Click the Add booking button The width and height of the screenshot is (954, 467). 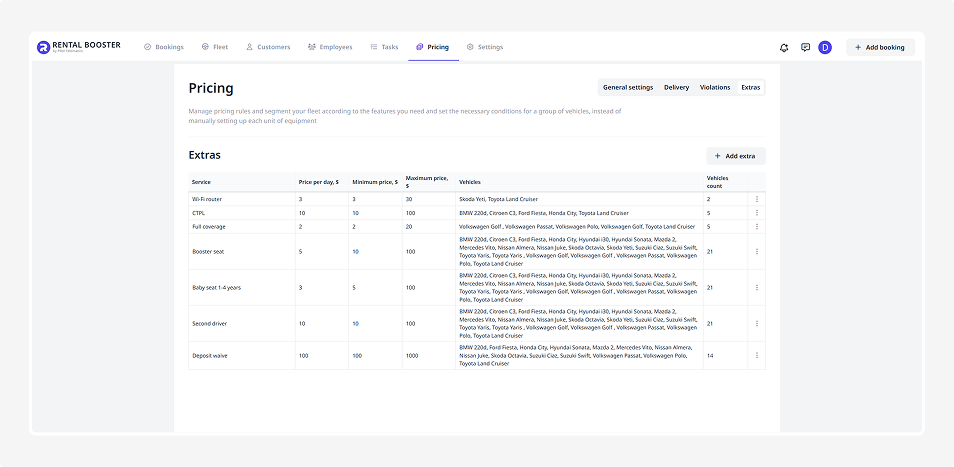coord(880,47)
